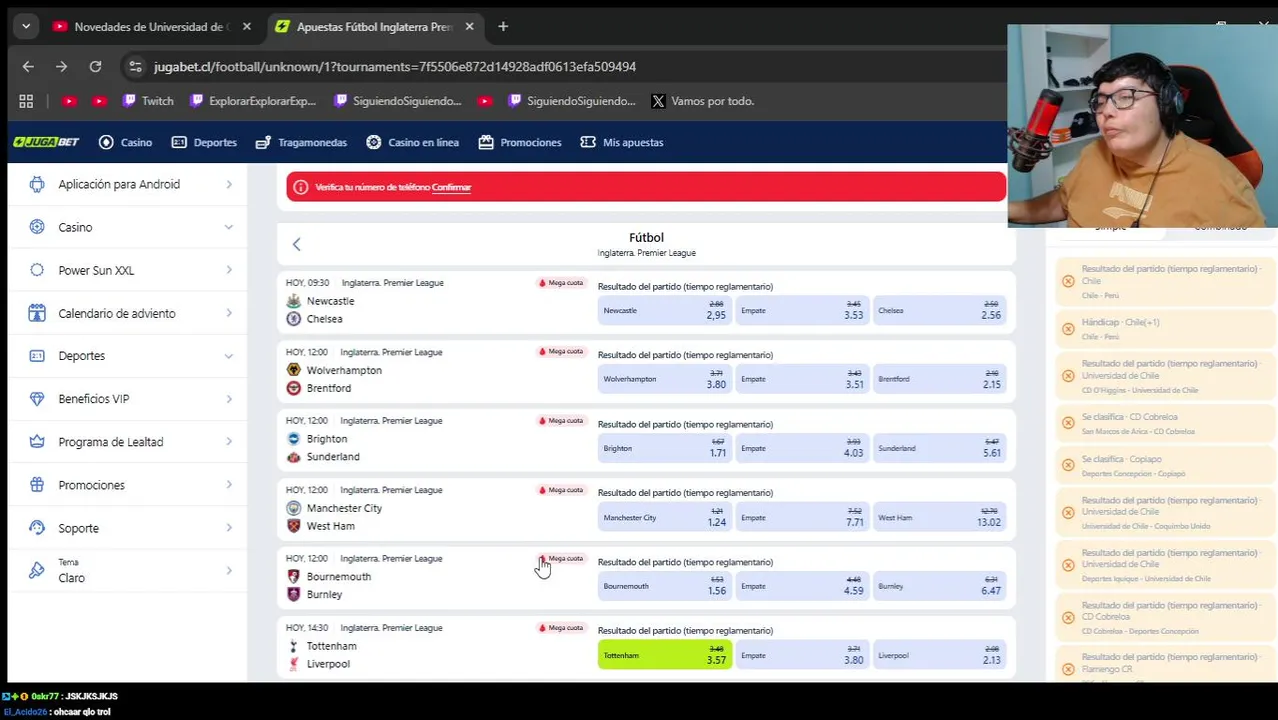Select Newcastle win odds 2.95
The width and height of the screenshot is (1278, 720).
click(665, 310)
